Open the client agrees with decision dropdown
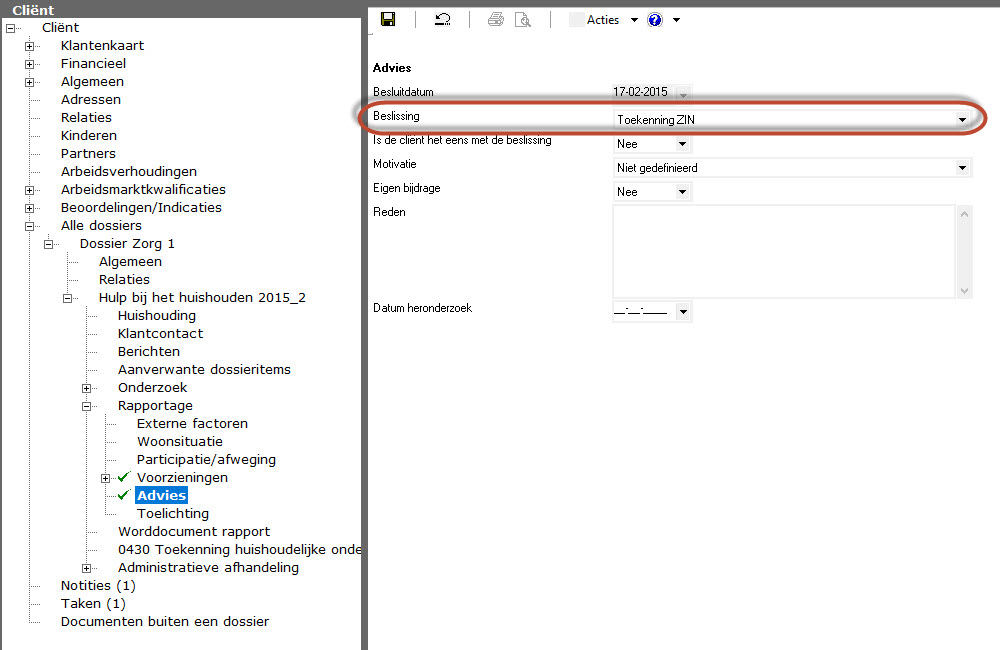This screenshot has height=650, width=1000. coord(682,144)
